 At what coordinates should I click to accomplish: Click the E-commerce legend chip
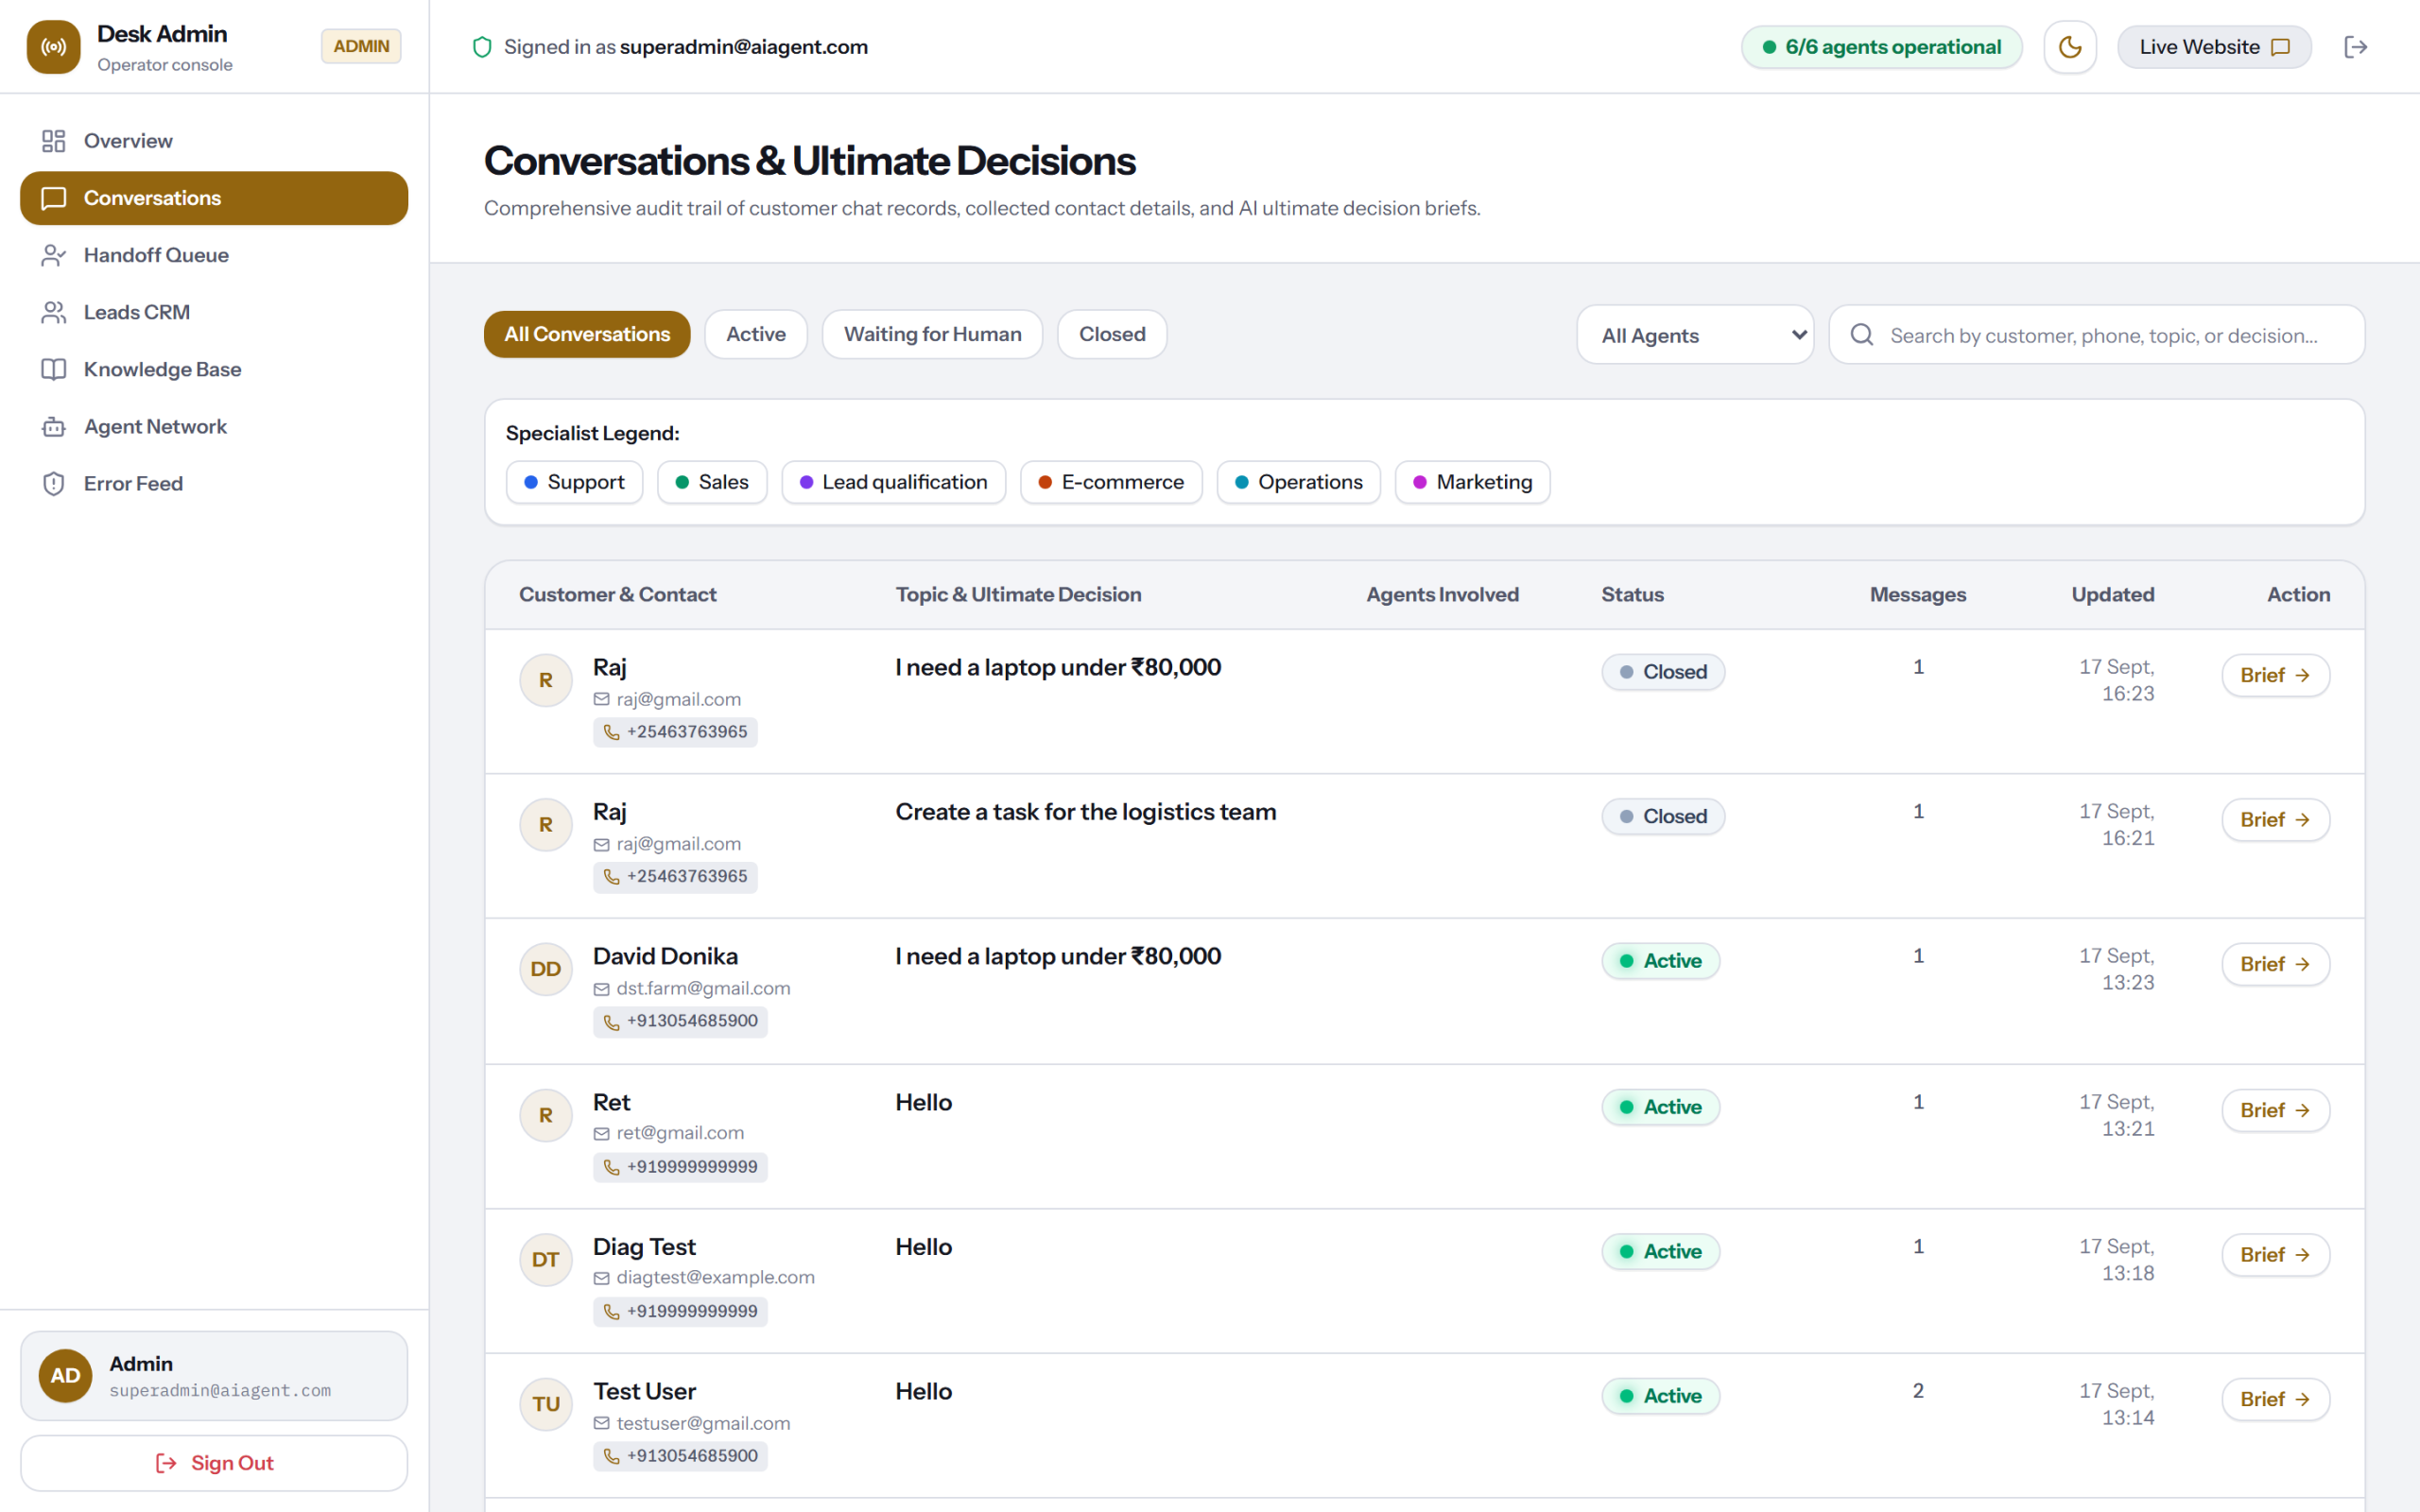point(1111,482)
